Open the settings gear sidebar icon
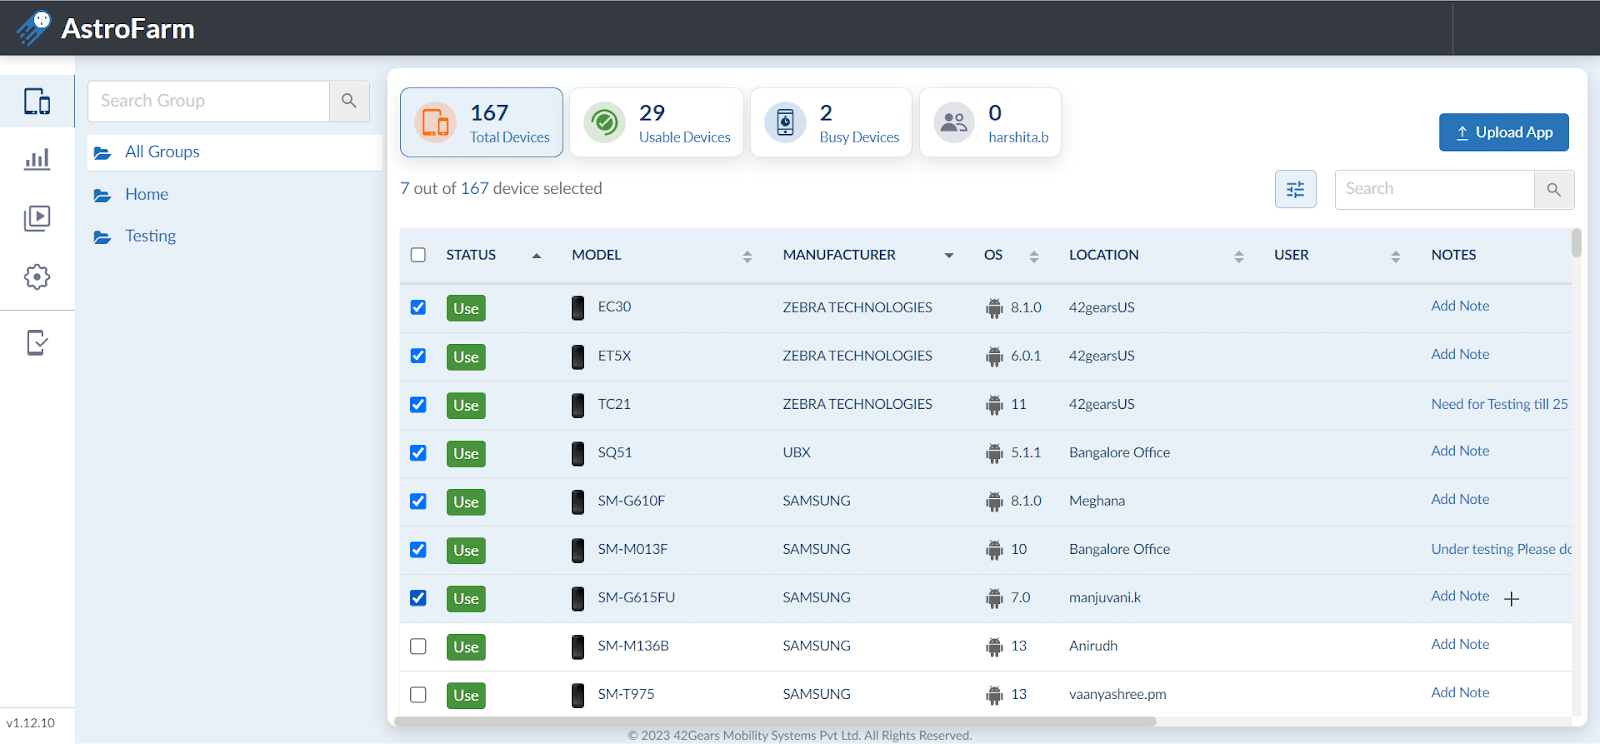This screenshot has width=1600, height=744. coord(37,277)
